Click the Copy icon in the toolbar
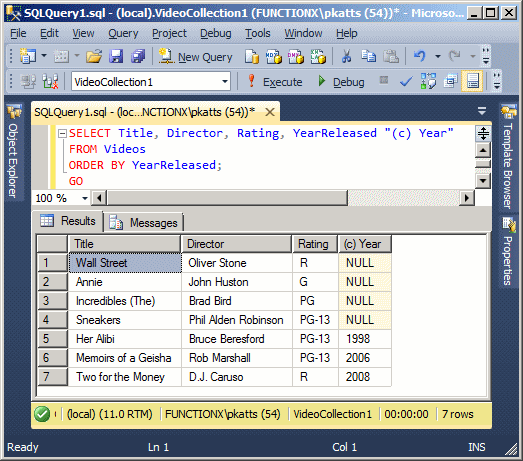This screenshot has height=461, width=523. (x=369, y=56)
